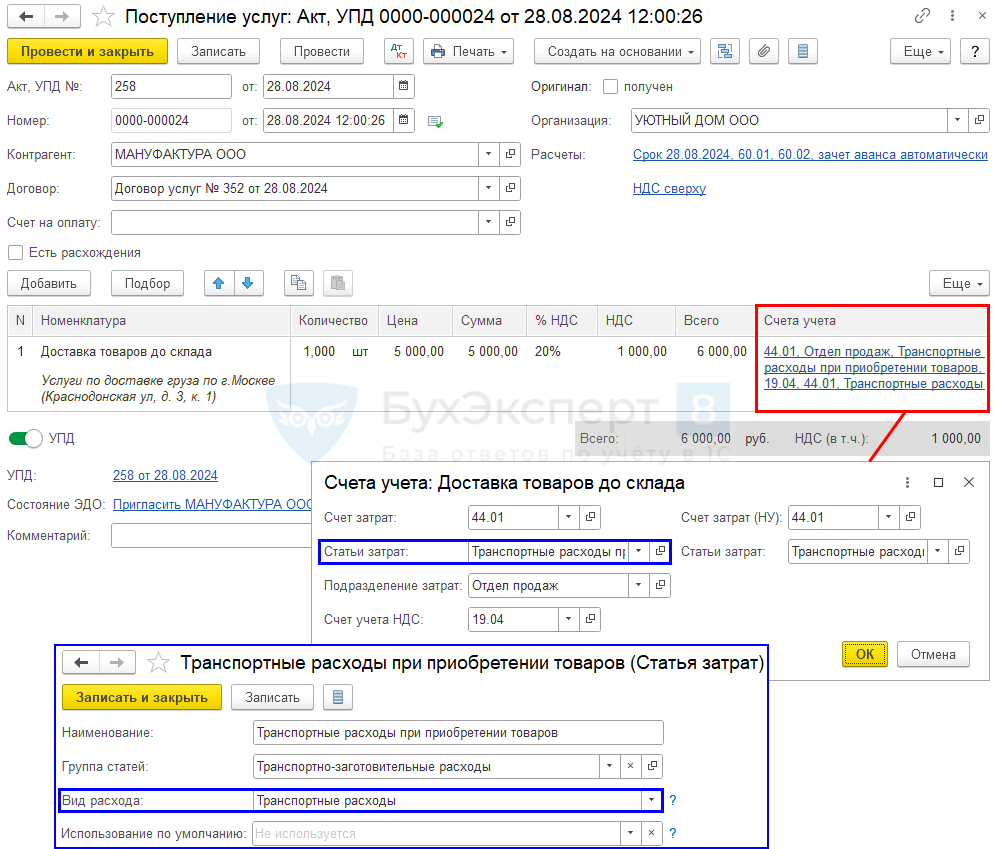Open the Организация record with open icon
The image size is (998, 849).
tap(979, 120)
